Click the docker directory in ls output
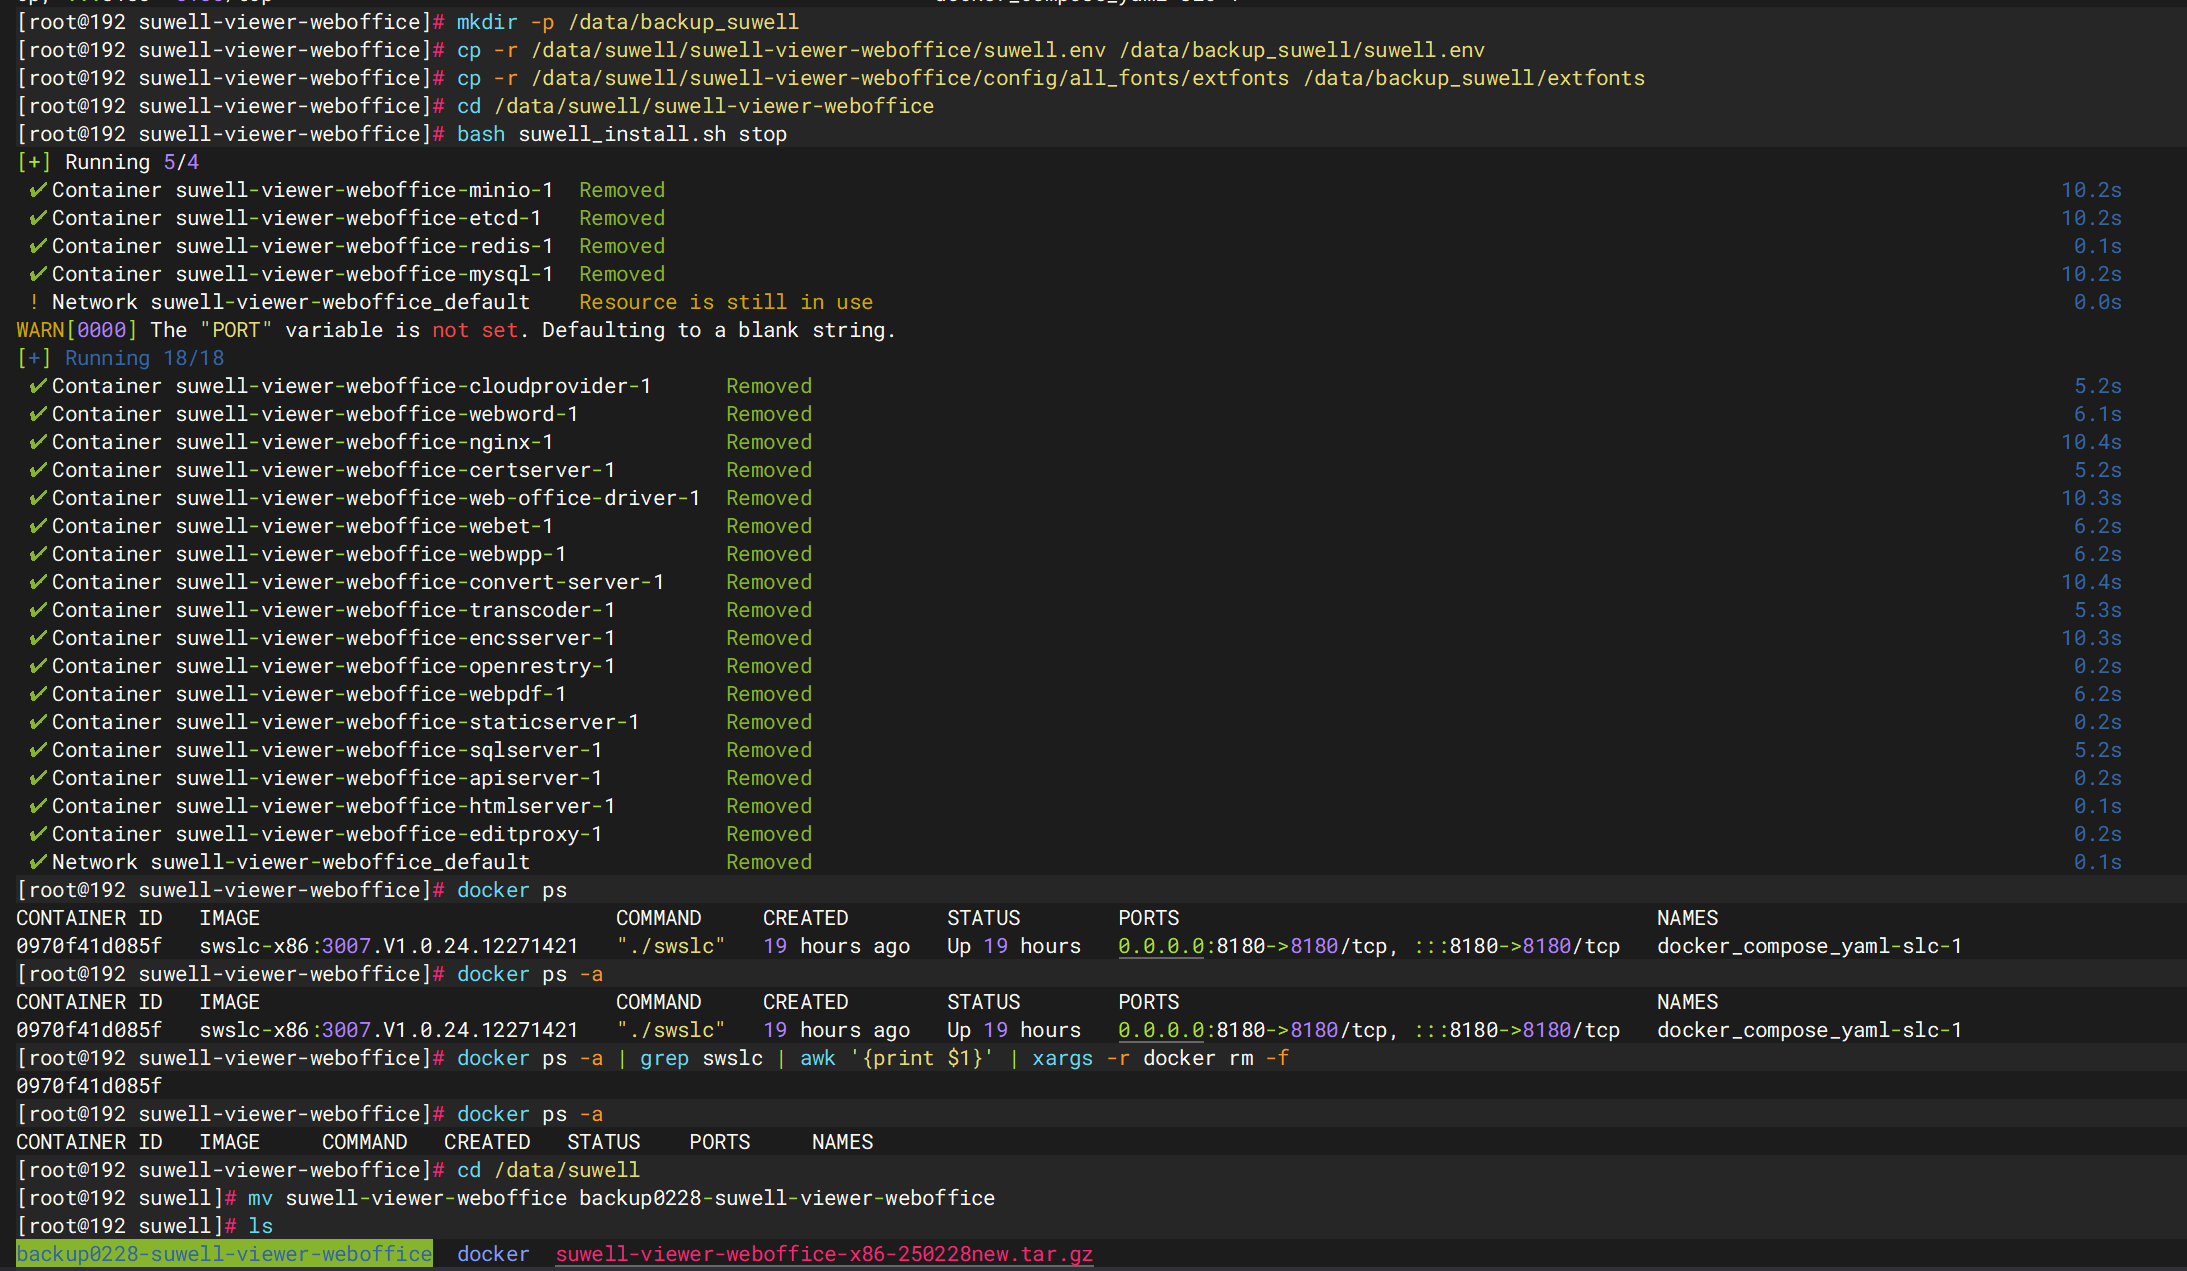The height and width of the screenshot is (1271, 2187). 493,1254
